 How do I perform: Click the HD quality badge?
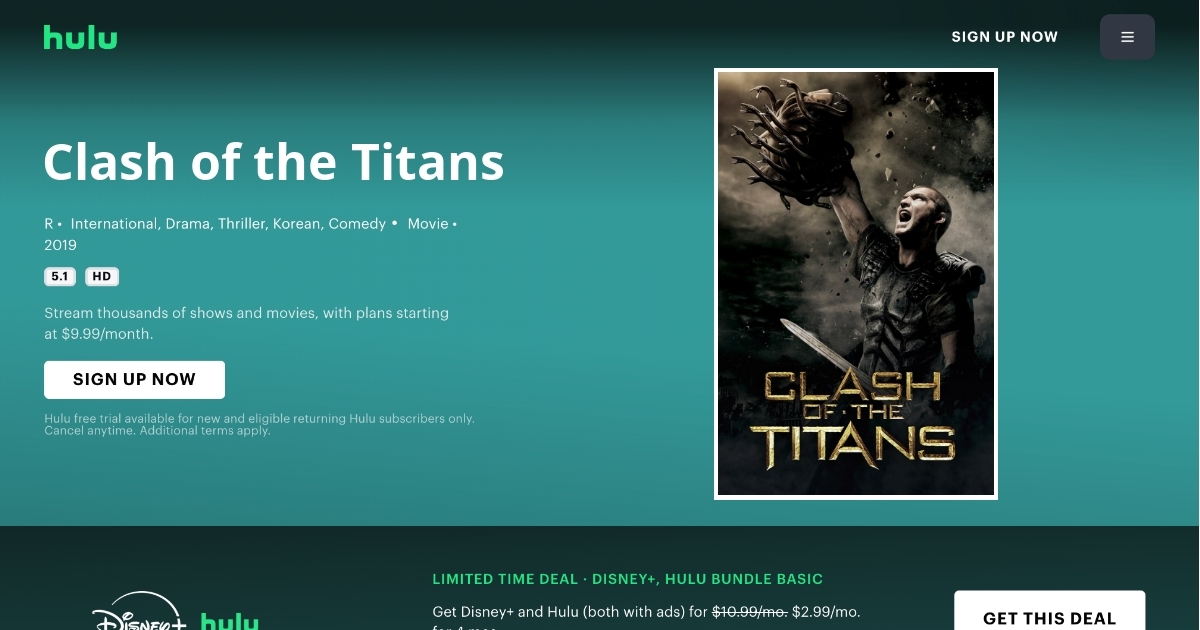tap(102, 277)
